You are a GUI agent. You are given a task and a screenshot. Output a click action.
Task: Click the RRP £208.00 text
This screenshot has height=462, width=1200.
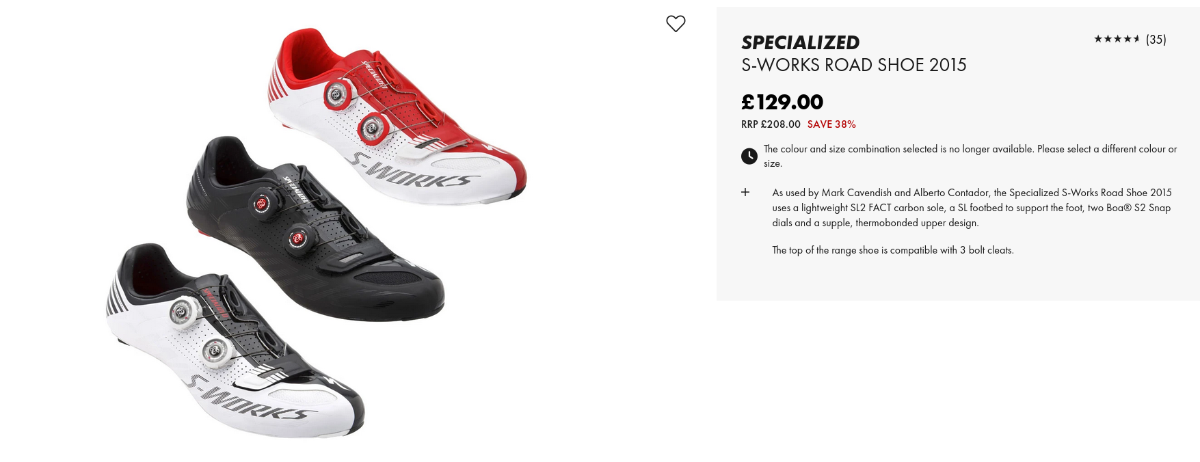pyautogui.click(x=770, y=125)
